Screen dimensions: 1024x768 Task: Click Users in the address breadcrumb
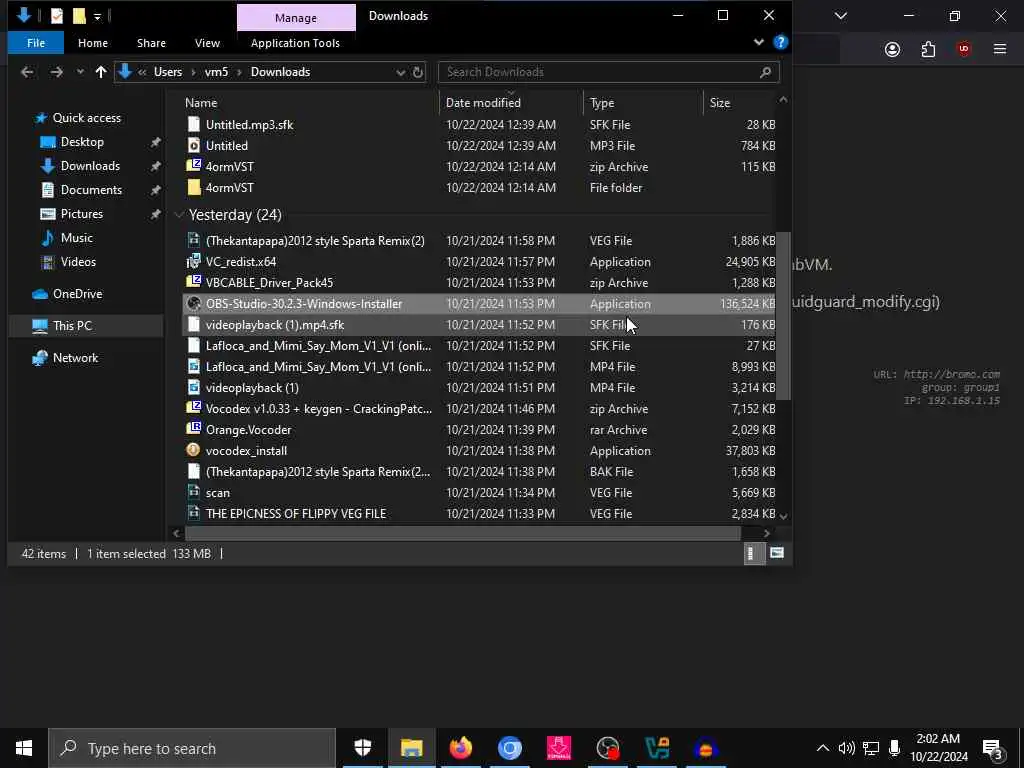(x=168, y=72)
